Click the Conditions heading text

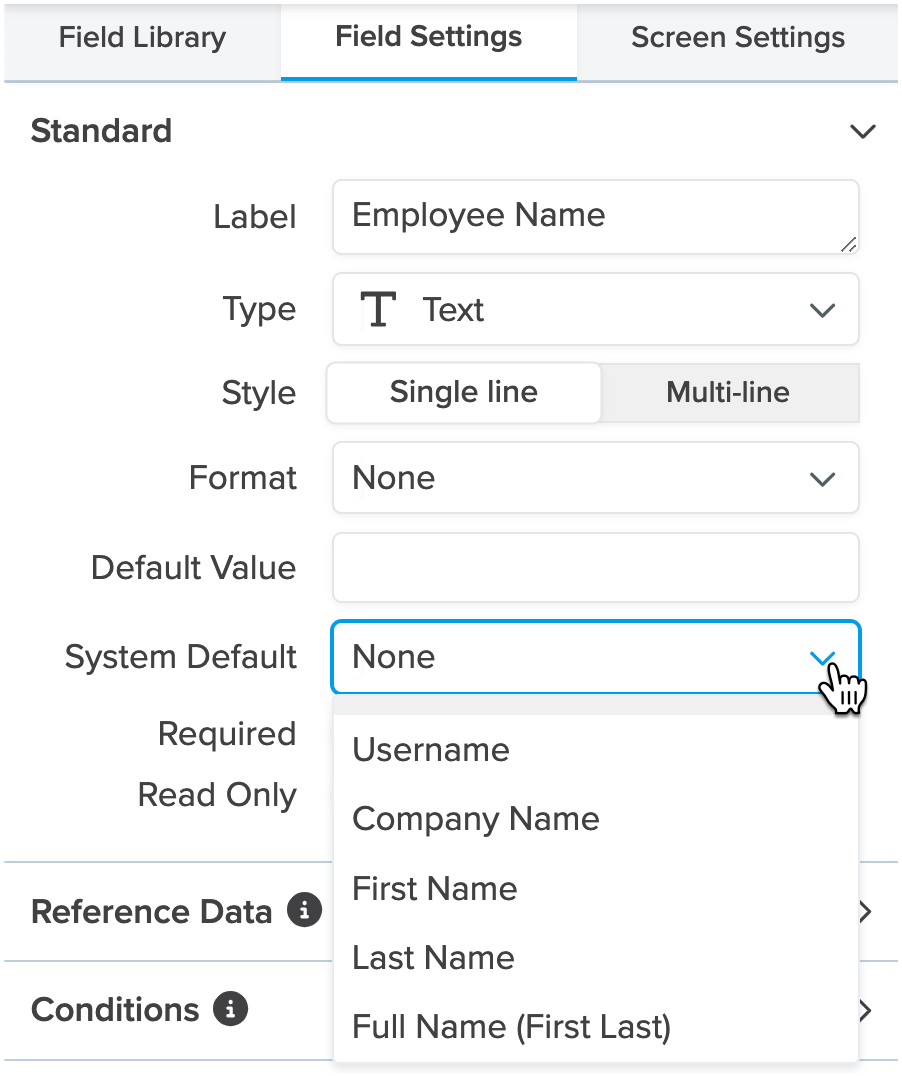click(x=115, y=1011)
